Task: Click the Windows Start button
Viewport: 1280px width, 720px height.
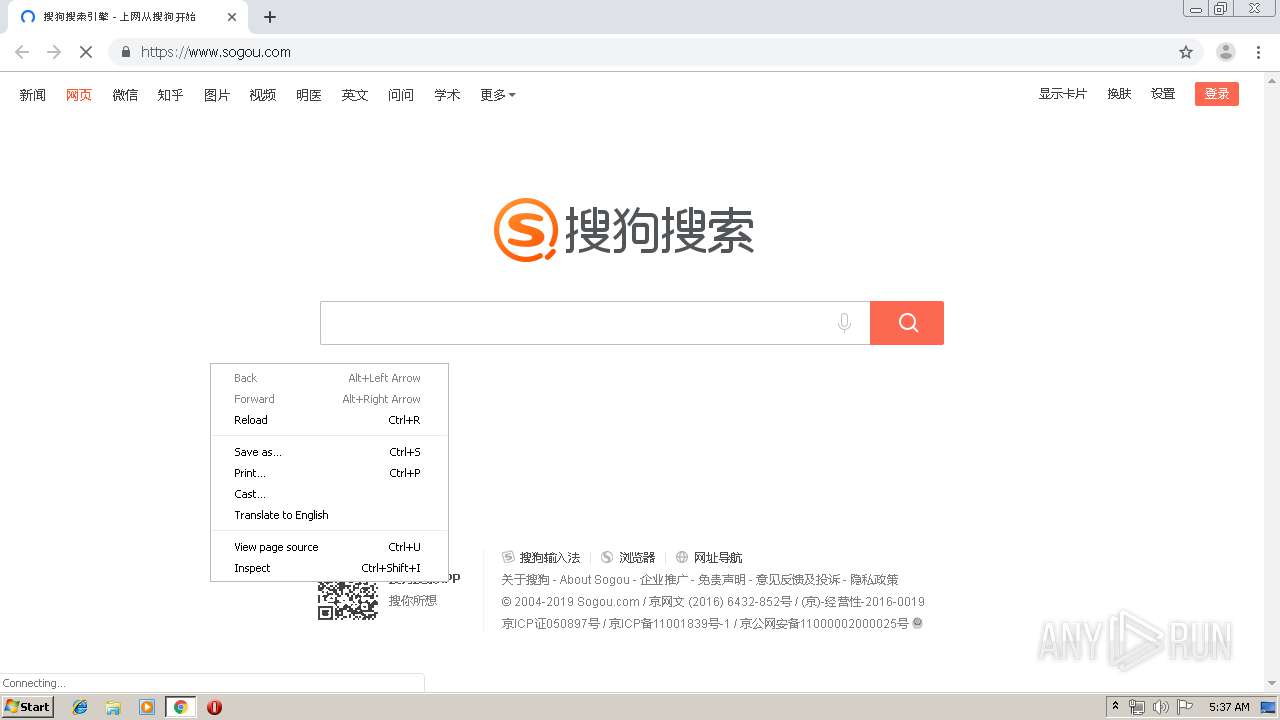Action: click(27, 707)
